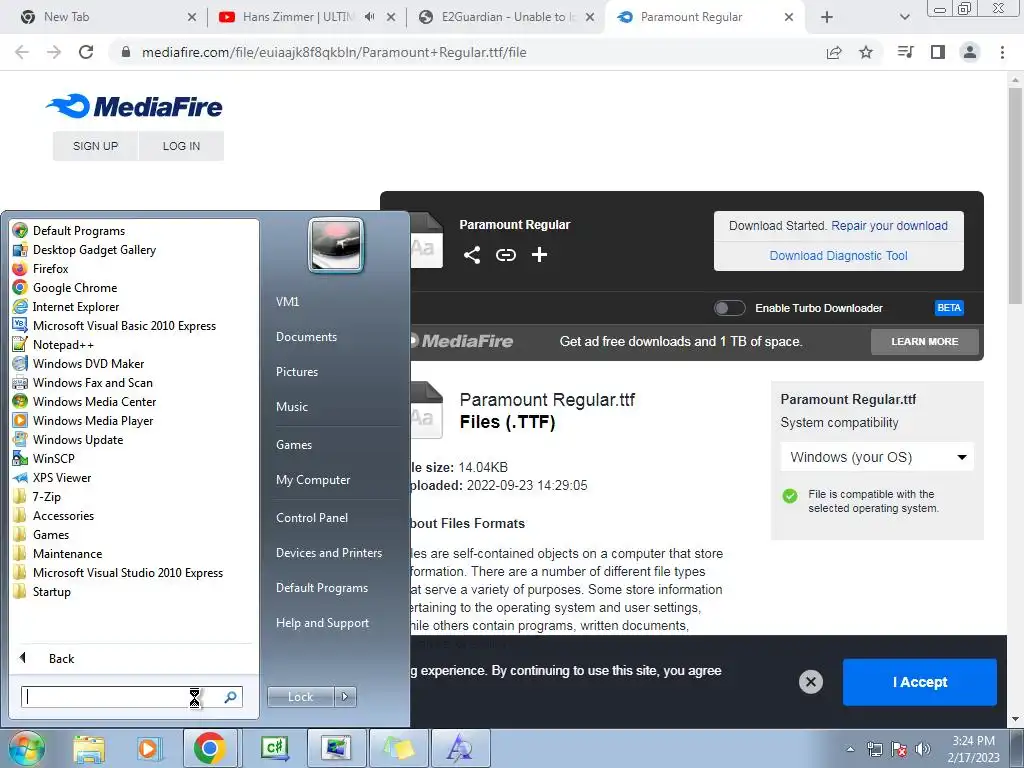Open My Computer from Start menu
1024x768 pixels.
point(313,479)
